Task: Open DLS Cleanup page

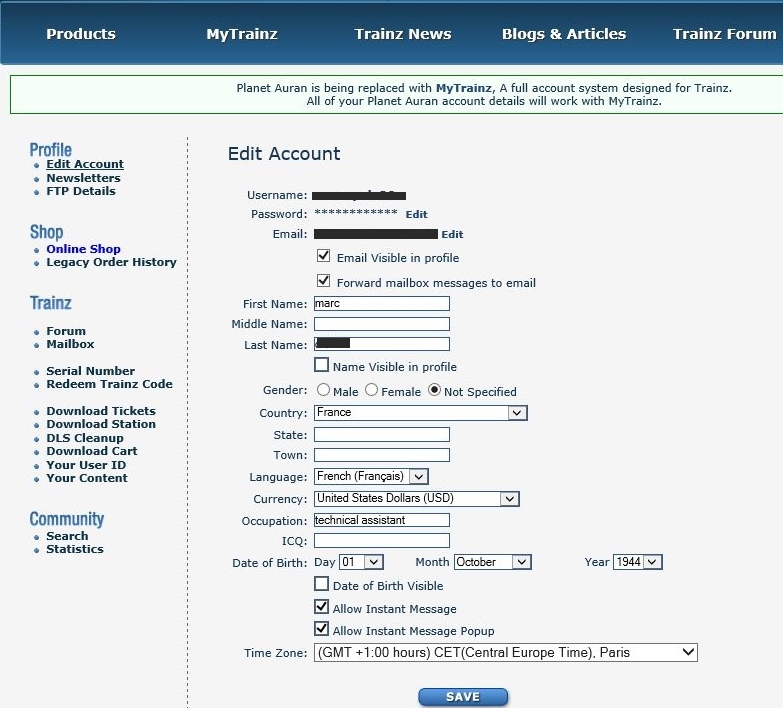Action: point(85,438)
